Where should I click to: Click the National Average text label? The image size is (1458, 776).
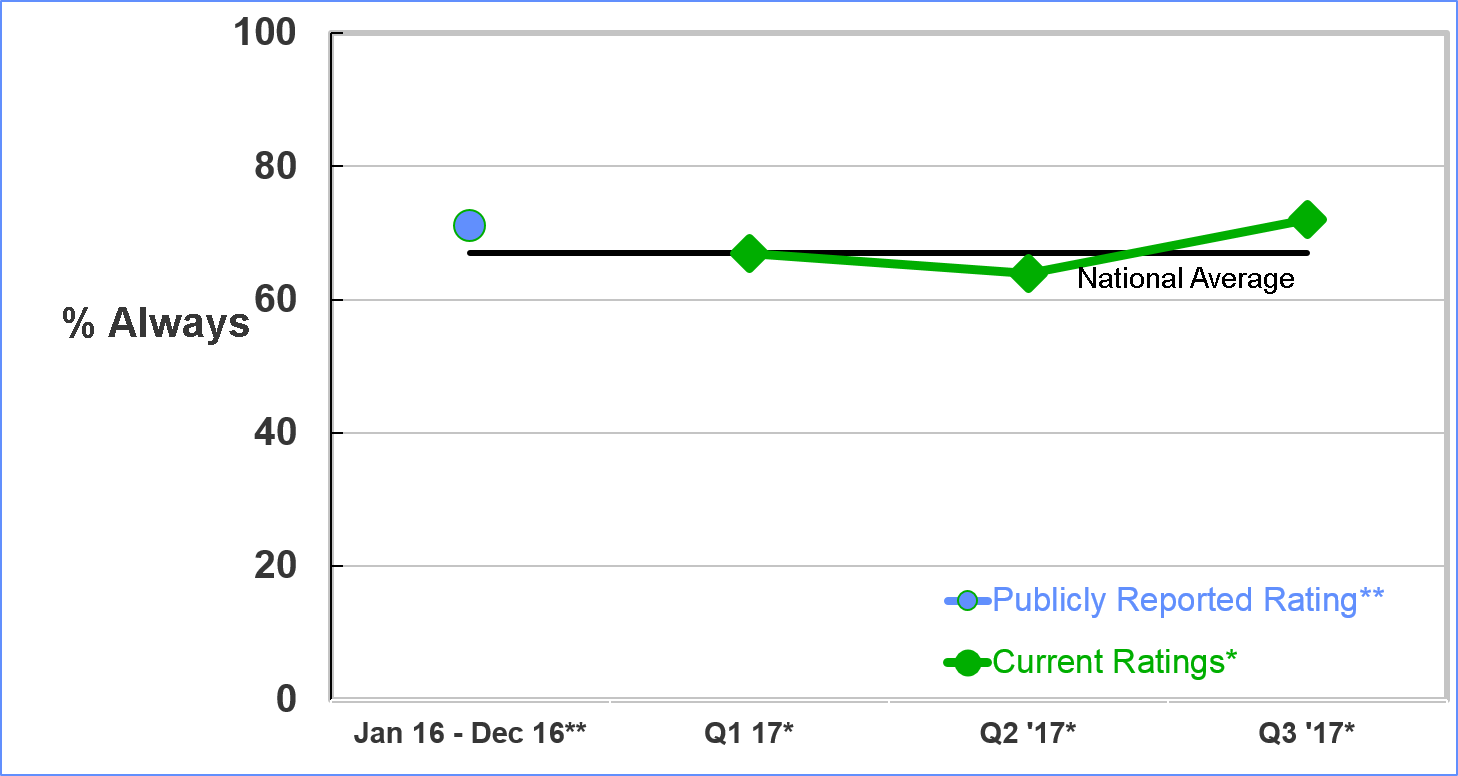1186,278
